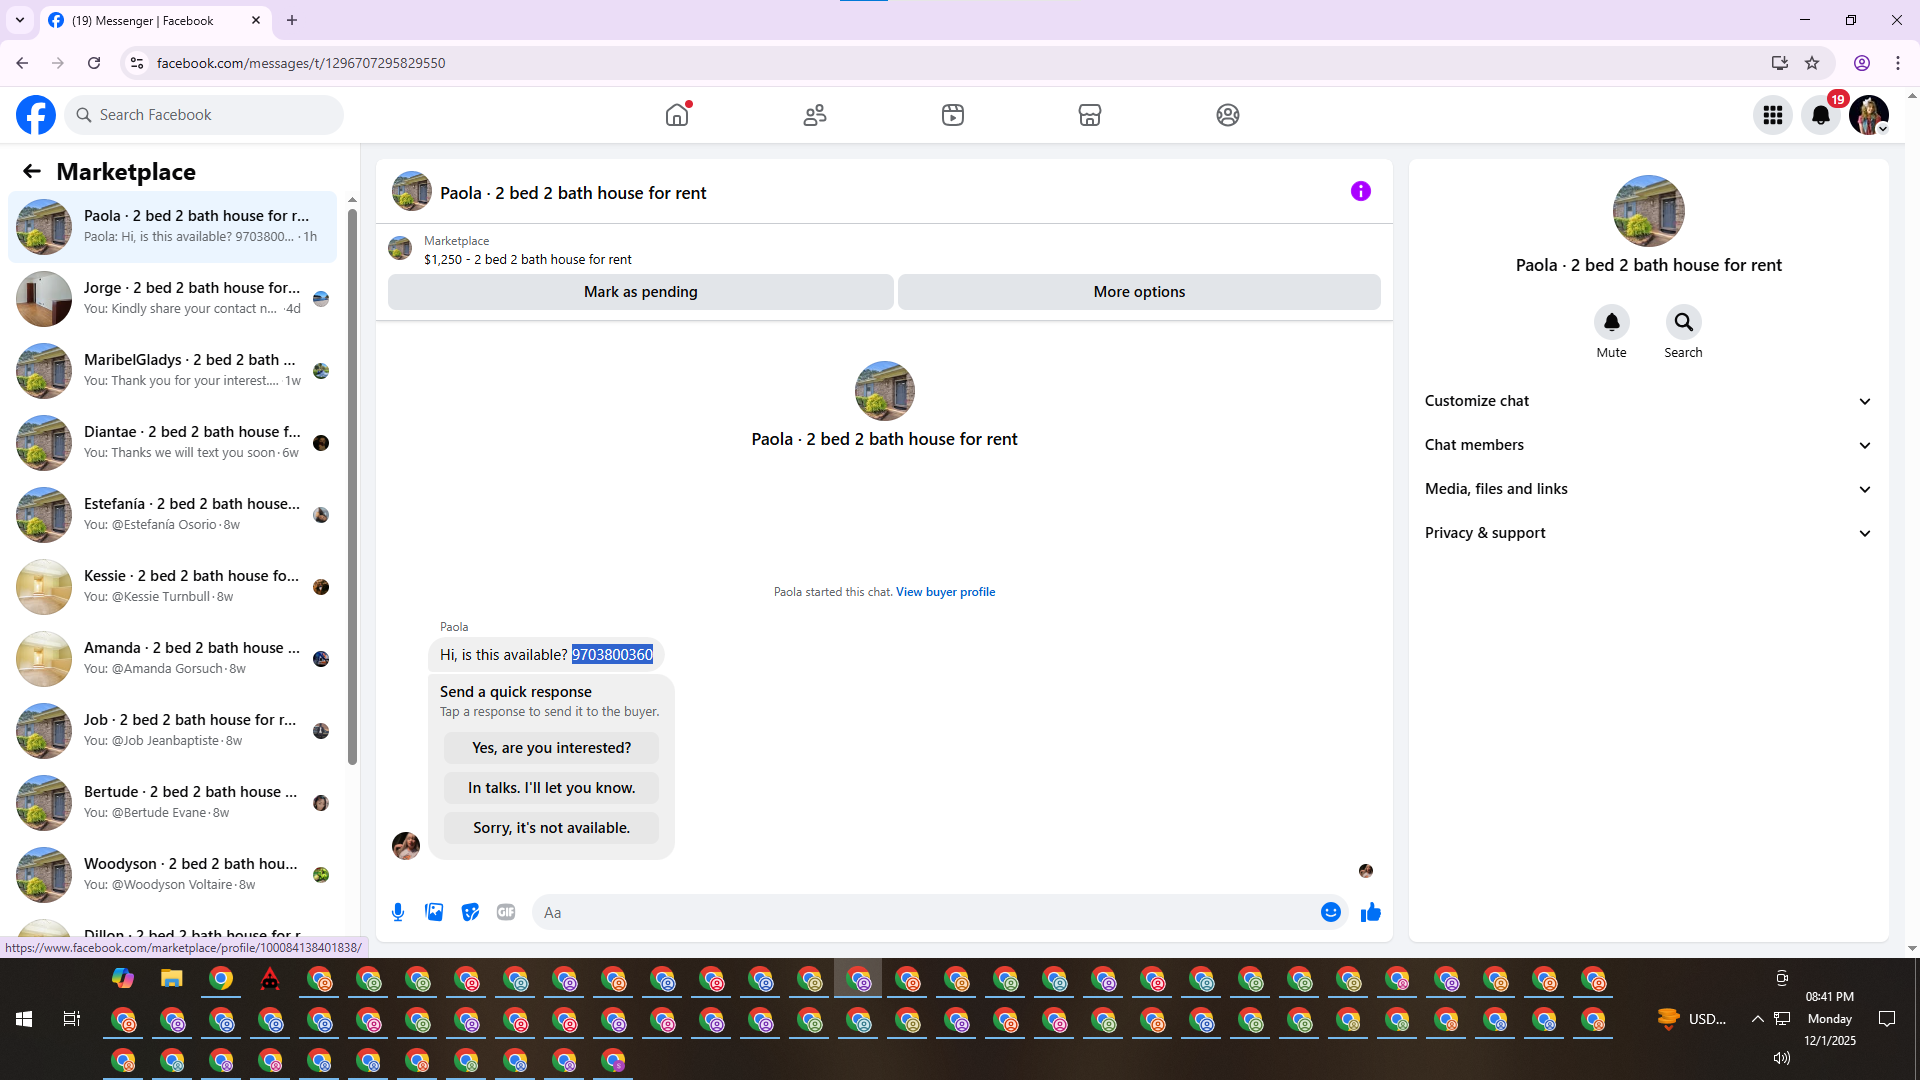
Task: Open the Paola conversation in the list
Action: click(172, 227)
